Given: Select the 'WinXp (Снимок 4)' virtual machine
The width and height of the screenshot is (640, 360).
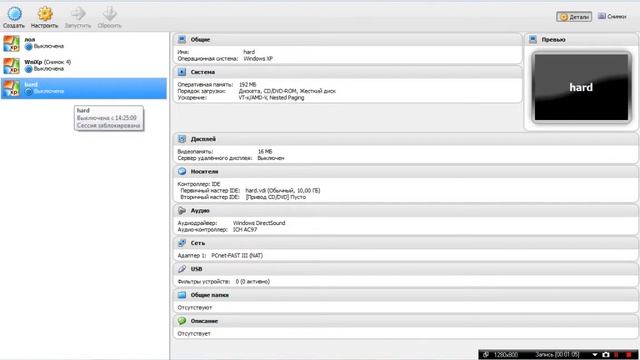Looking at the screenshot, I should pyautogui.click(x=84, y=66).
